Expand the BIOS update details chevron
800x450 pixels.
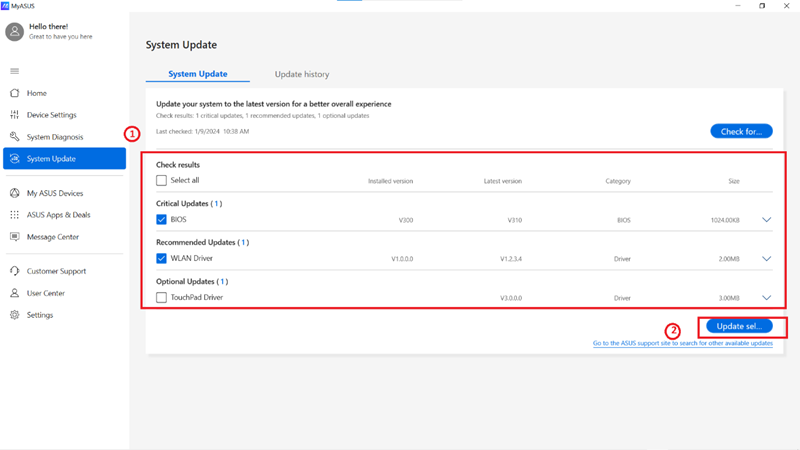(766, 220)
